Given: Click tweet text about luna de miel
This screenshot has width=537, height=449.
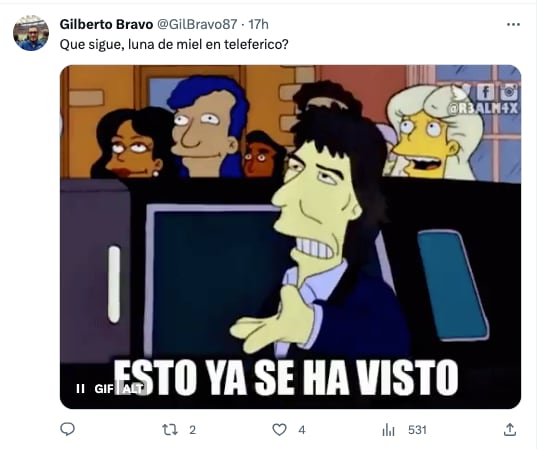Looking at the screenshot, I should [x=174, y=44].
